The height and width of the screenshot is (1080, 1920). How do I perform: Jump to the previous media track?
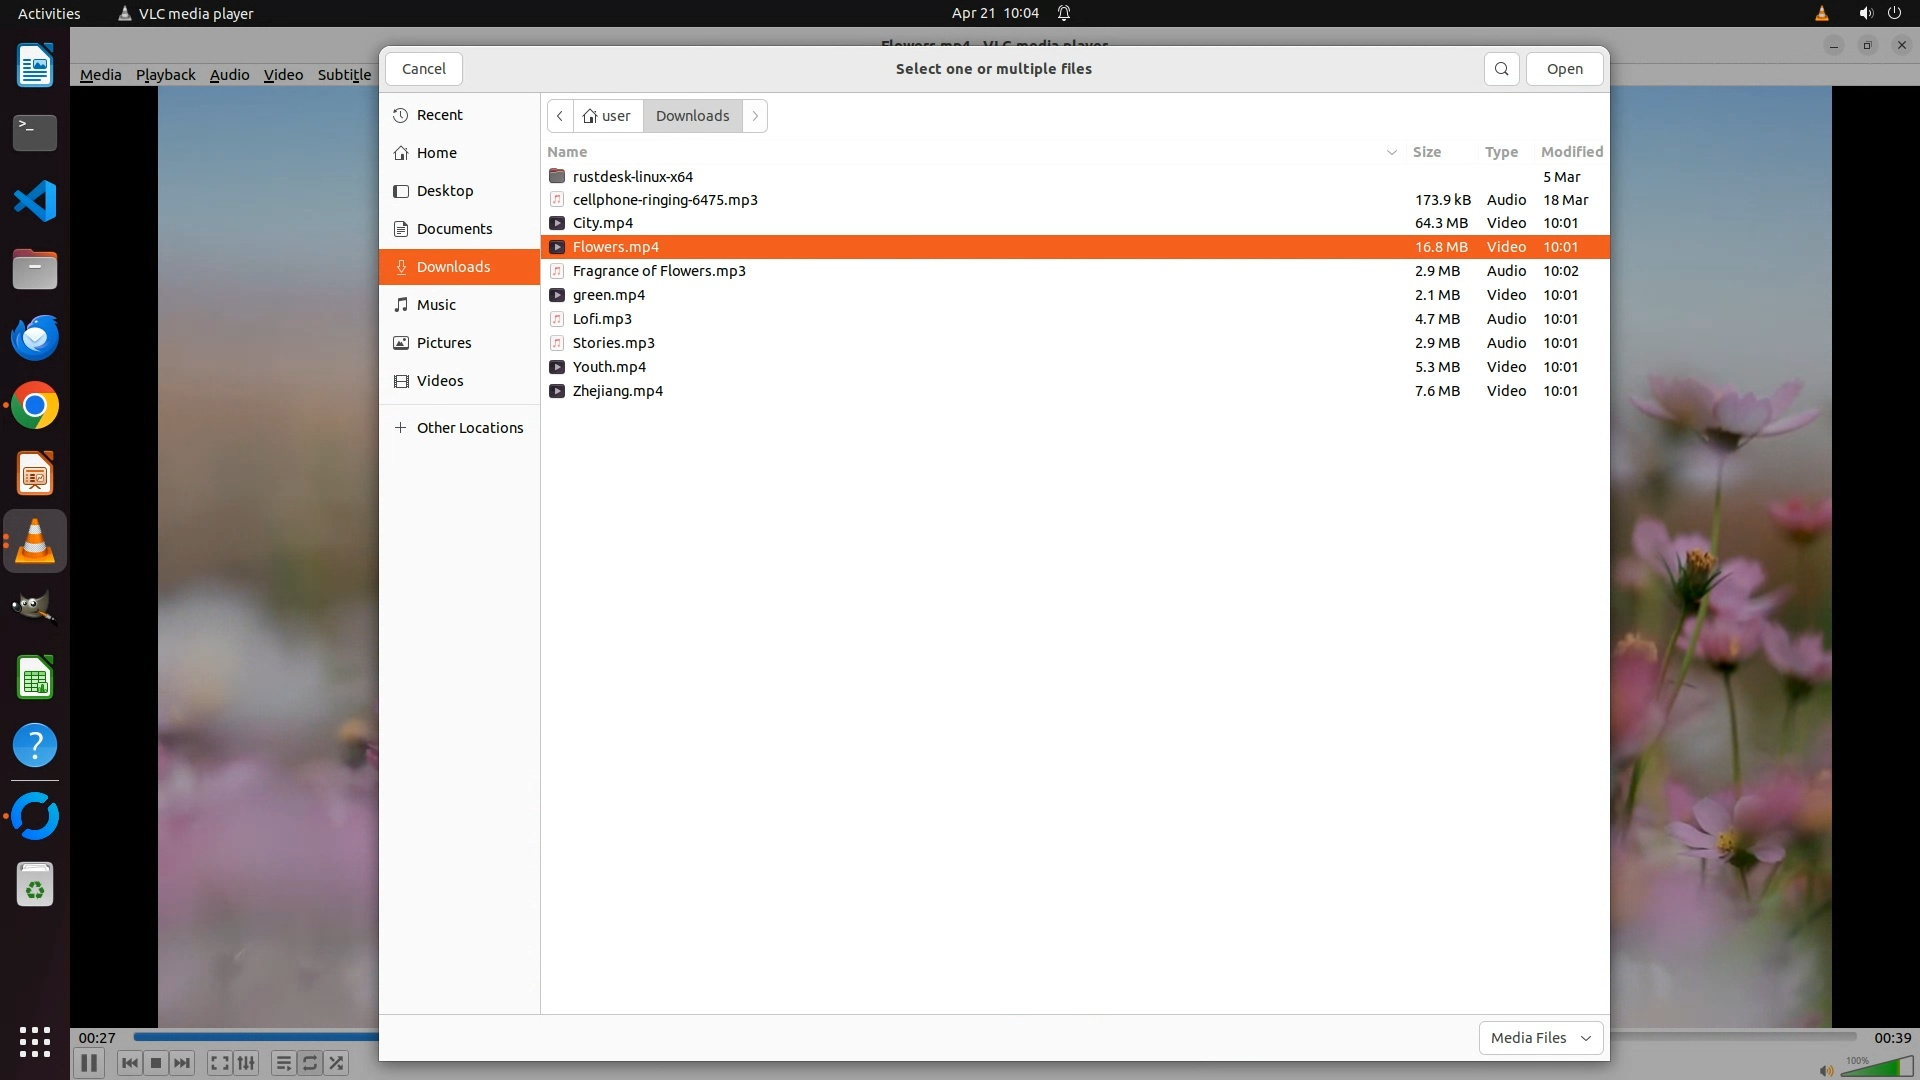(129, 1063)
